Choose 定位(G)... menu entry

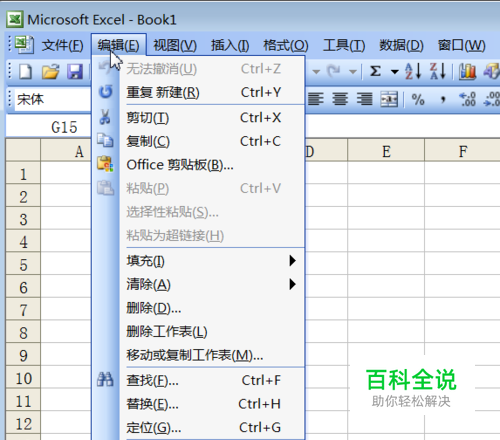[x=199, y=428]
